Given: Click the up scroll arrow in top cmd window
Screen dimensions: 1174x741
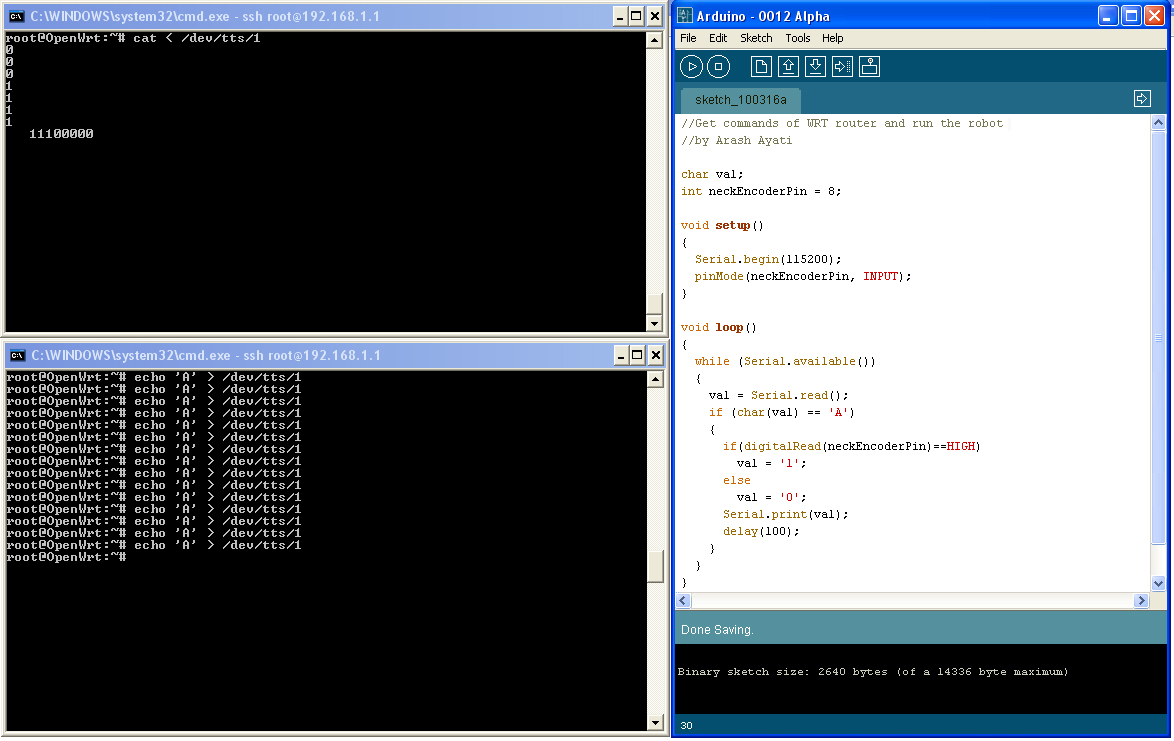Looking at the screenshot, I should tap(654, 40).
